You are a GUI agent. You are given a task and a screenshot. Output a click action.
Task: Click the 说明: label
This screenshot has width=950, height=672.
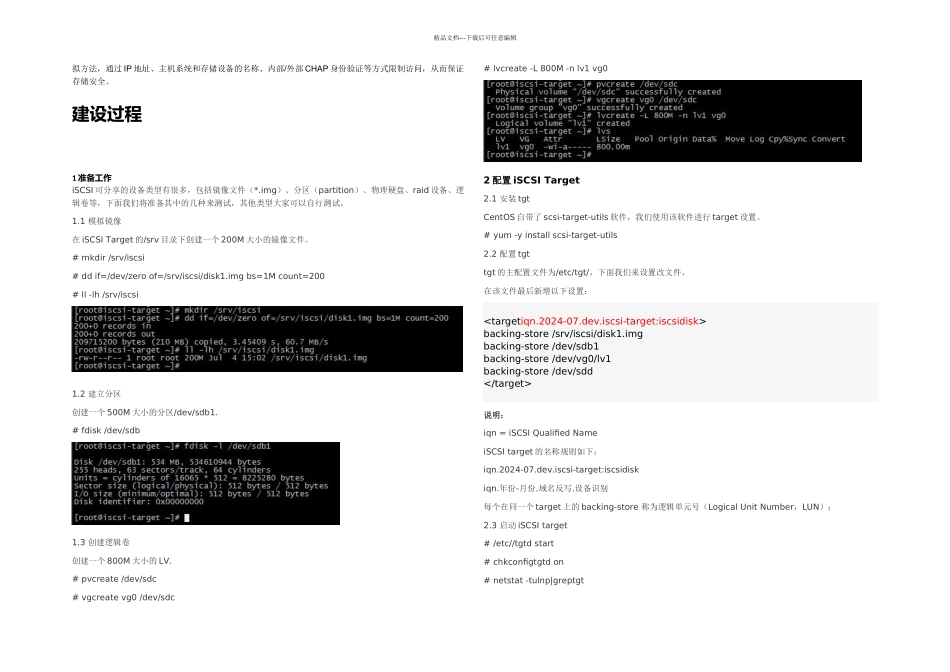point(493,415)
